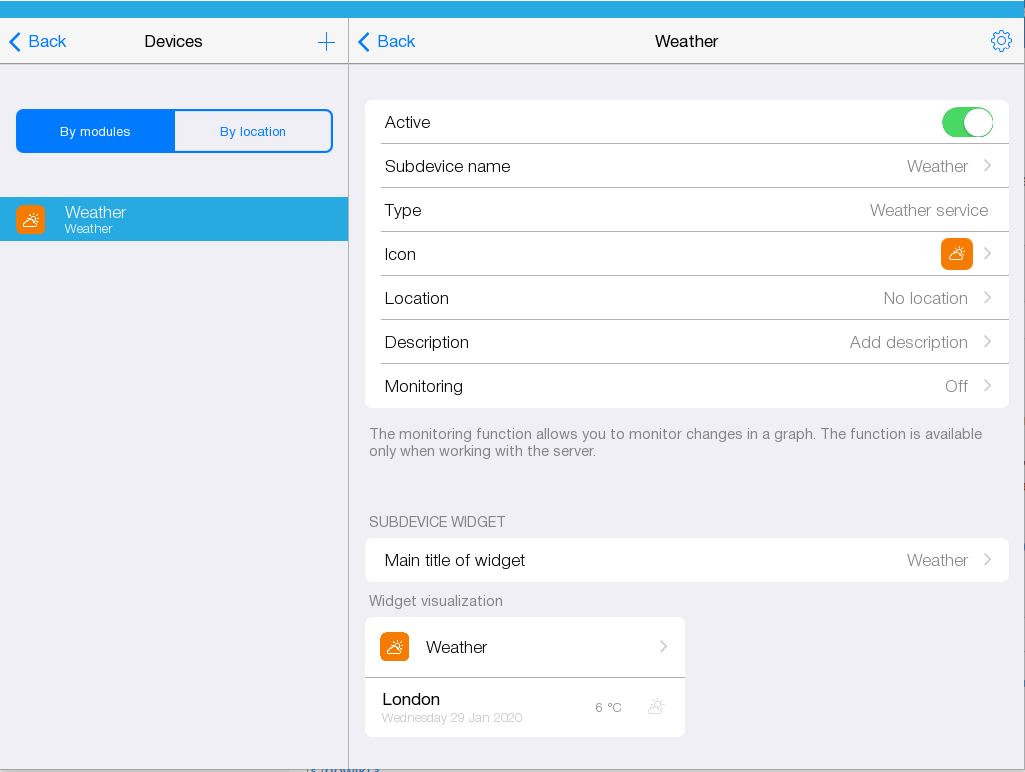1025x772 pixels.
Task: Select the By modules segment
Action: tap(95, 131)
